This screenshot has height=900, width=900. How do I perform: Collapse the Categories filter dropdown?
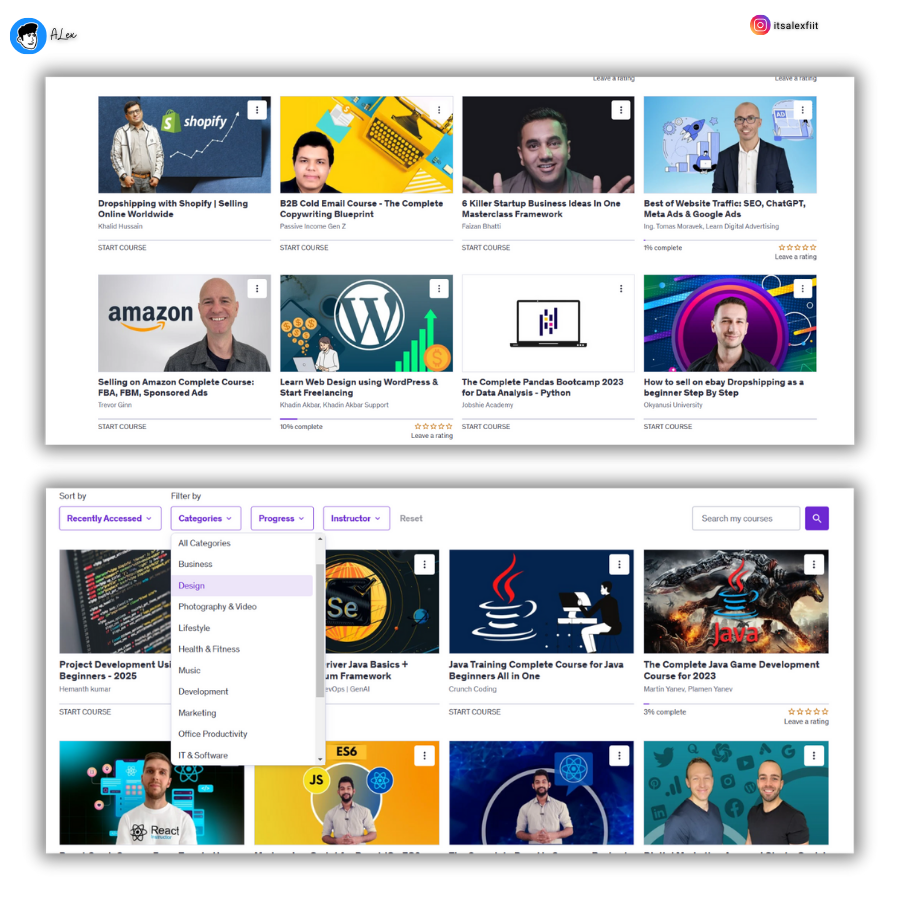click(x=205, y=518)
